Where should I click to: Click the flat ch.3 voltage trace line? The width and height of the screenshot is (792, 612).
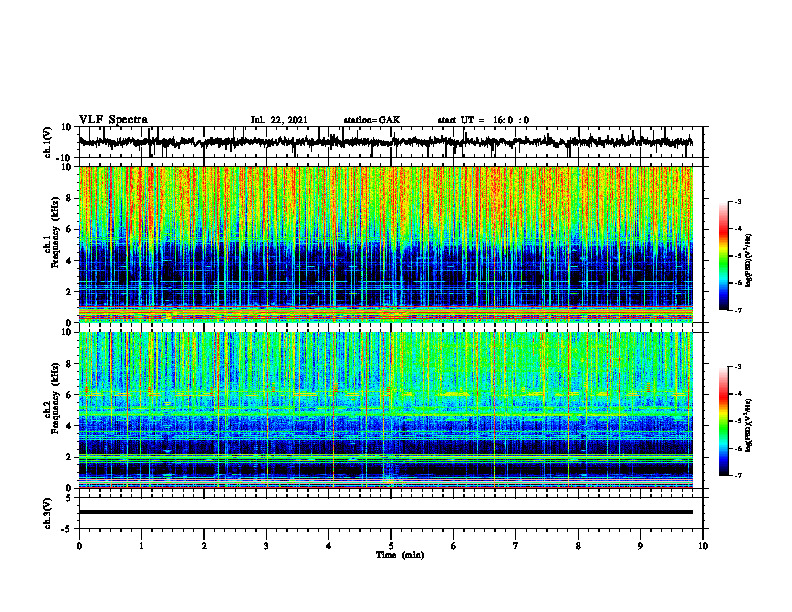385,512
